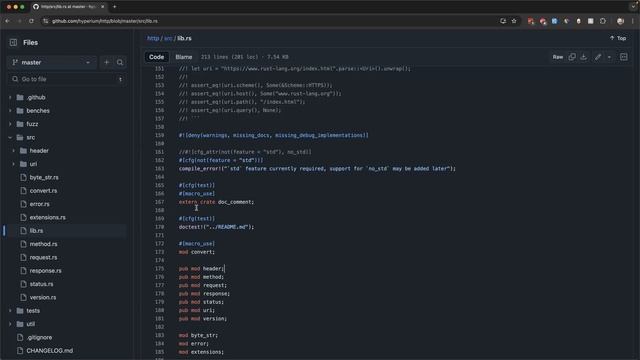
Task: Click the src breadcrumb link
Action: 168,38
